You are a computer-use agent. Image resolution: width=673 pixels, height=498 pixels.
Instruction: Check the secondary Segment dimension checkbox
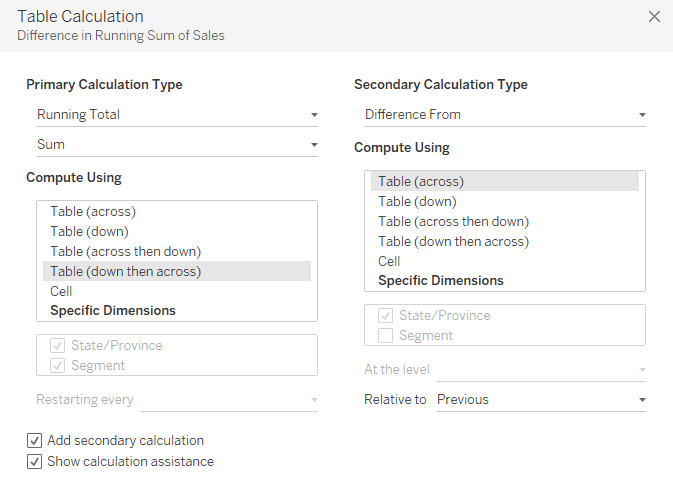tap(386, 336)
